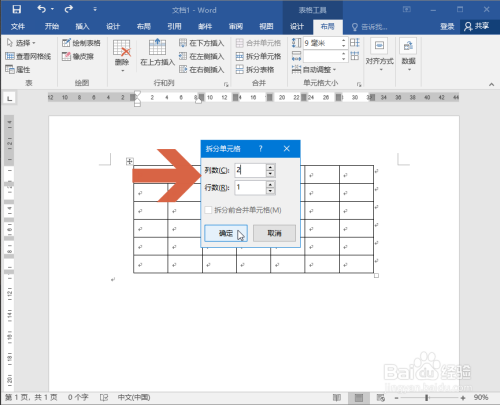Open the 对齐方式 alignment dropdown
Image resolution: width=500 pixels, height=405 pixels.
pyautogui.click(x=380, y=55)
